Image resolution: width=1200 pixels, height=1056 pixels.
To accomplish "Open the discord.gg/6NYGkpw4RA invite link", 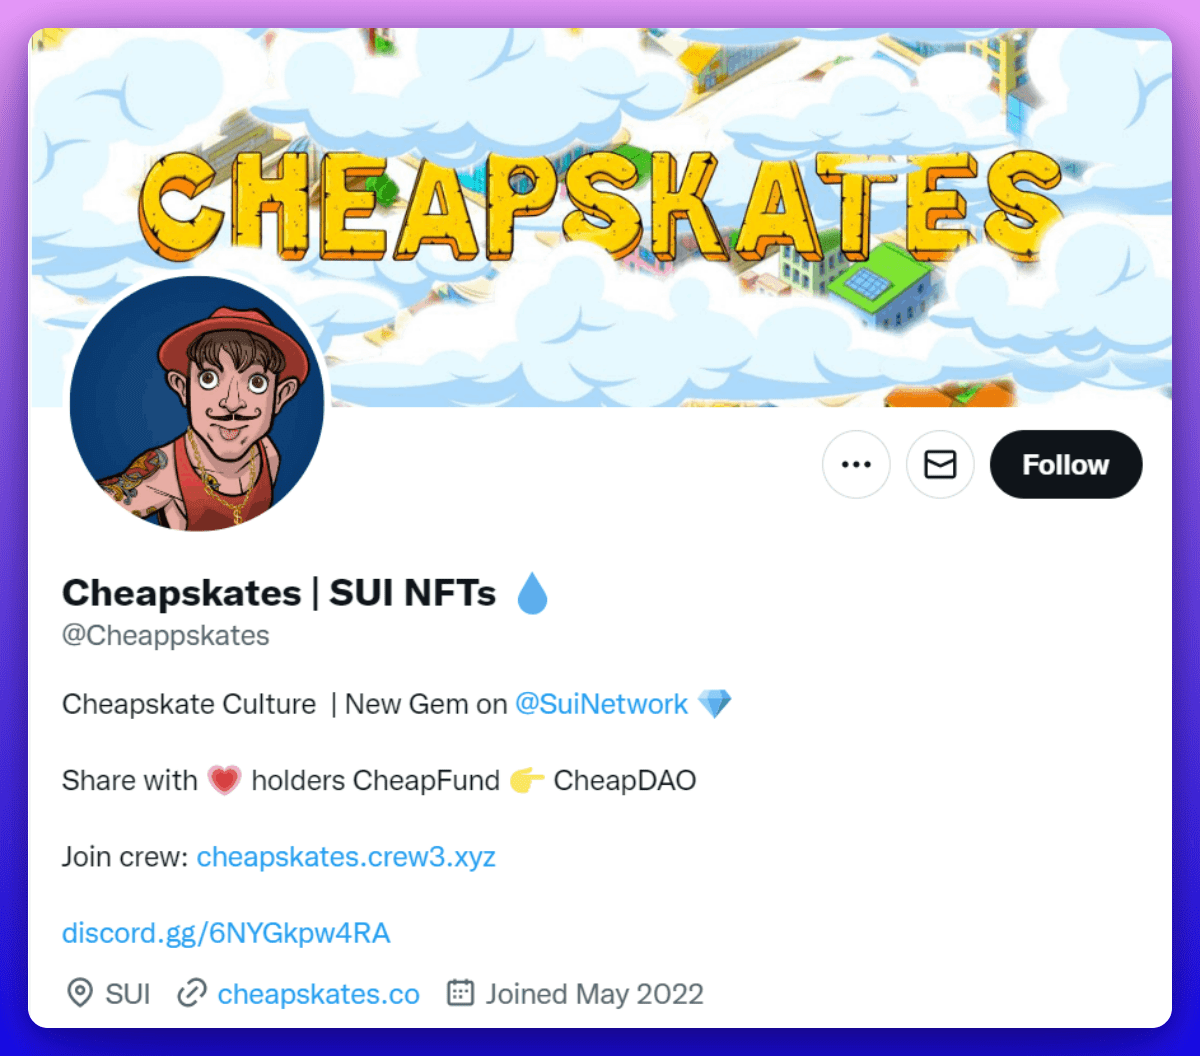I will [226, 933].
